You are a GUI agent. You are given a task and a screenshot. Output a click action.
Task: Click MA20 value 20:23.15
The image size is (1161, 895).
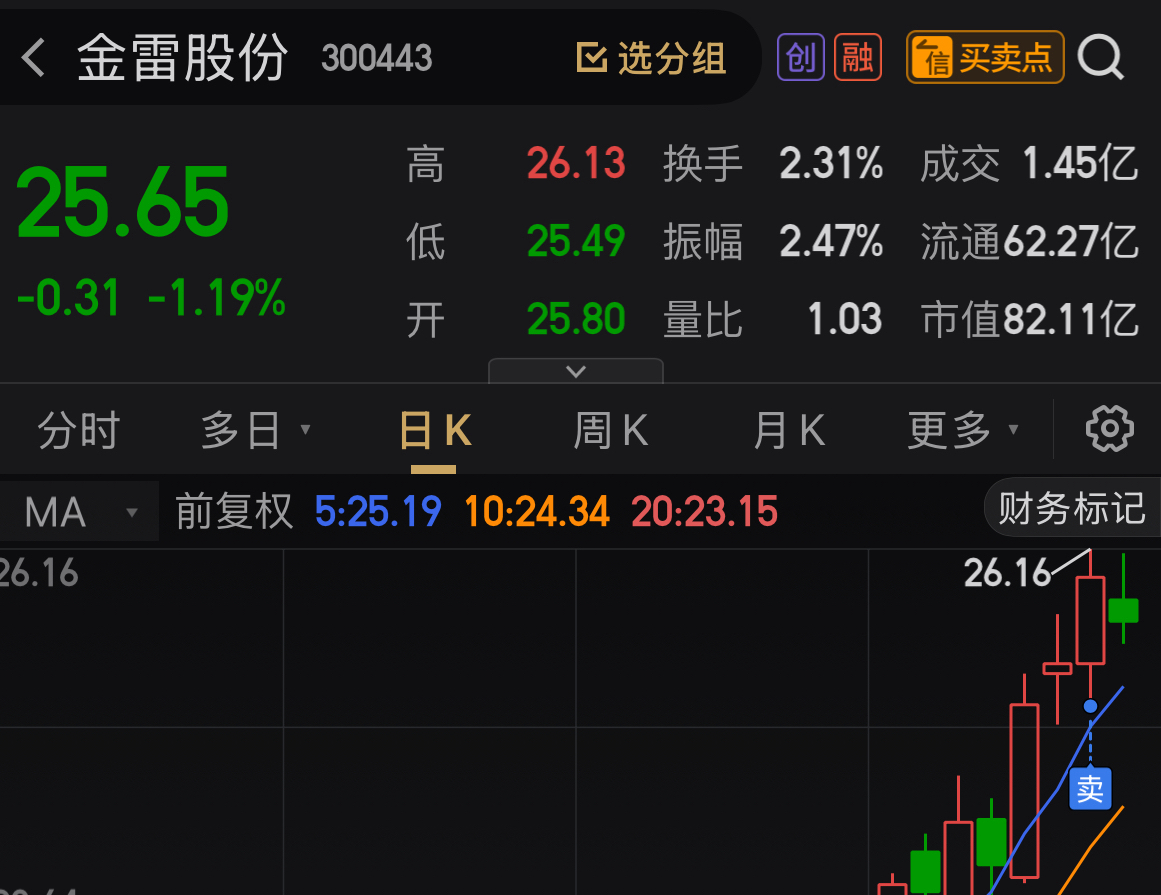click(x=704, y=512)
